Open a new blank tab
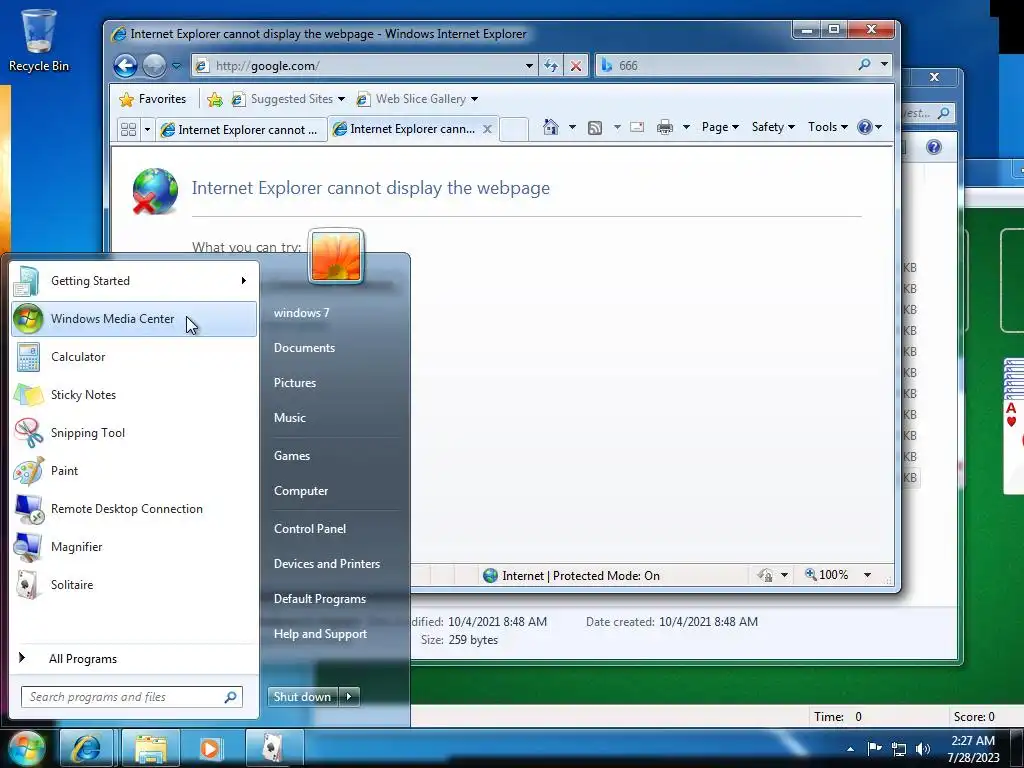This screenshot has width=1024, height=768. 514,129
